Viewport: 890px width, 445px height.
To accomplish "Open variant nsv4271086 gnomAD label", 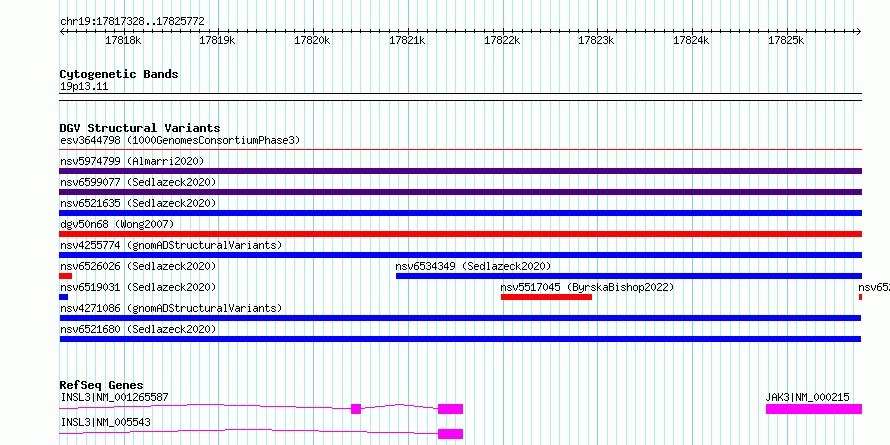I will 171,308.
